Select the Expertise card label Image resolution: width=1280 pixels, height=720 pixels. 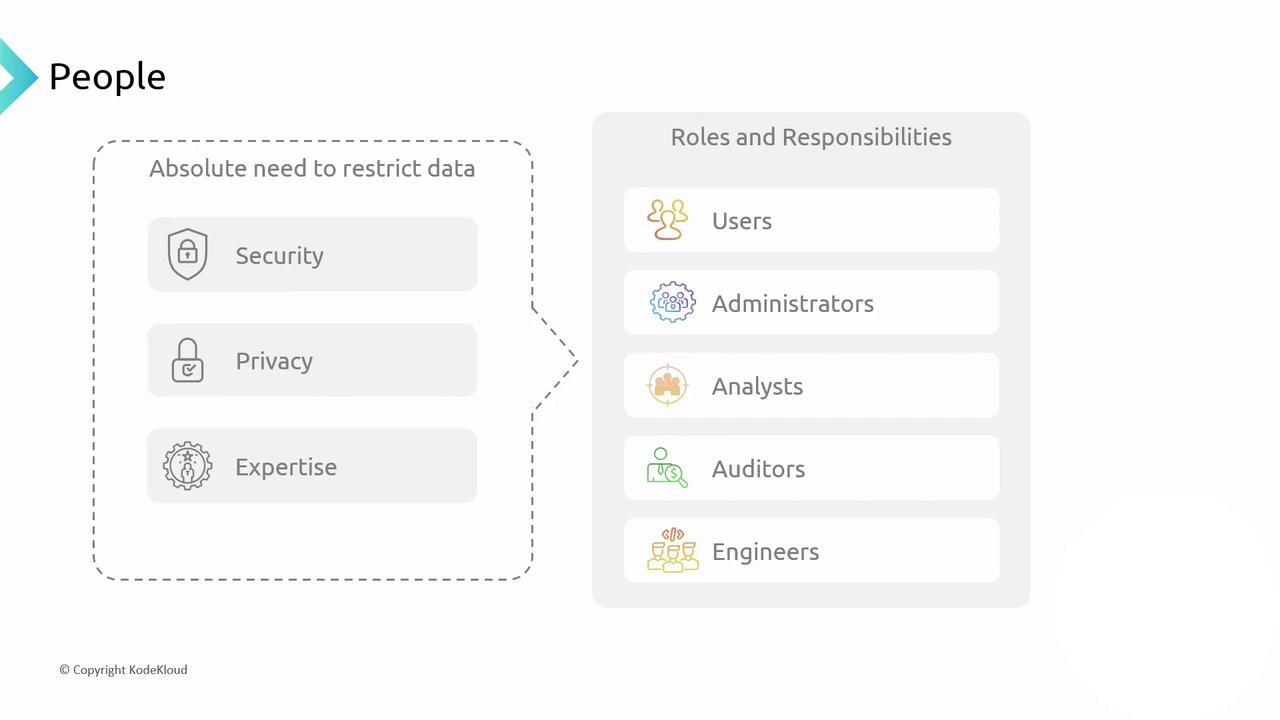[x=286, y=467]
